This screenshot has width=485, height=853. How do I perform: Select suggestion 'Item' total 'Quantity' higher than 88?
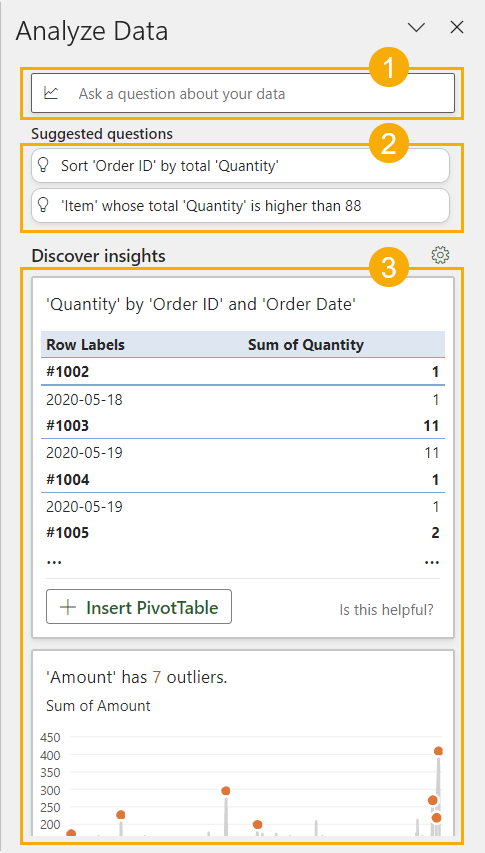coord(240,205)
